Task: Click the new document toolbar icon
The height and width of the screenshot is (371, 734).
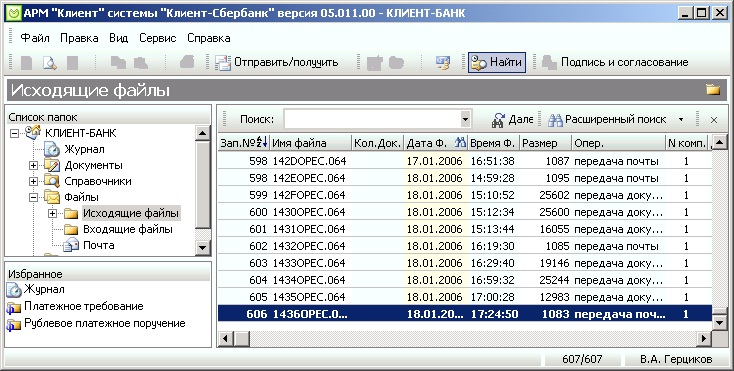Action: (27, 63)
